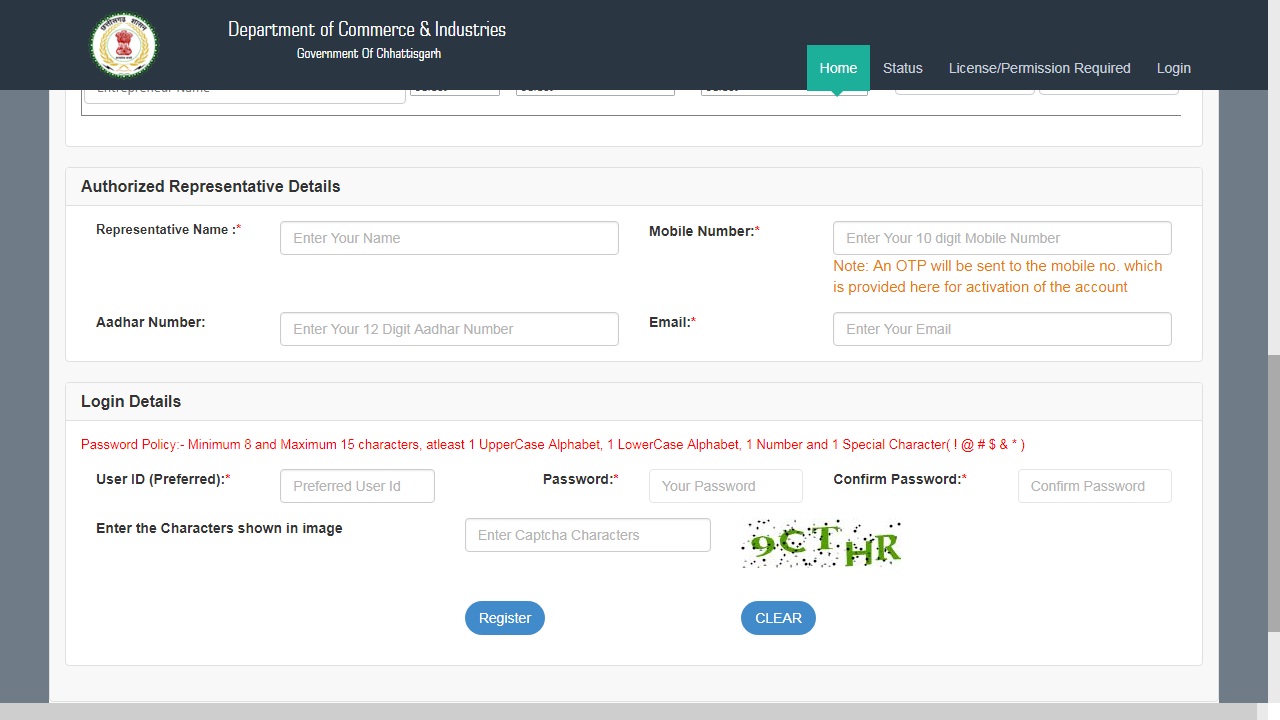This screenshot has width=1280, height=720.
Task: Click the Chhattisgarh government emblem logo
Action: click(124, 45)
